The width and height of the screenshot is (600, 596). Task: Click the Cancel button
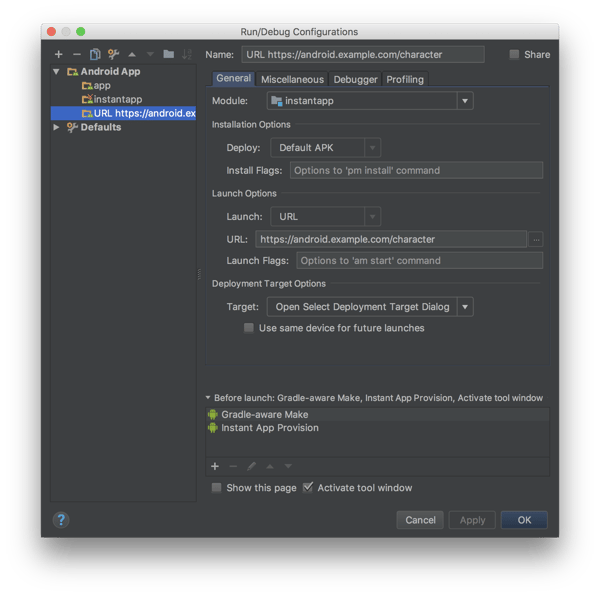pos(420,520)
